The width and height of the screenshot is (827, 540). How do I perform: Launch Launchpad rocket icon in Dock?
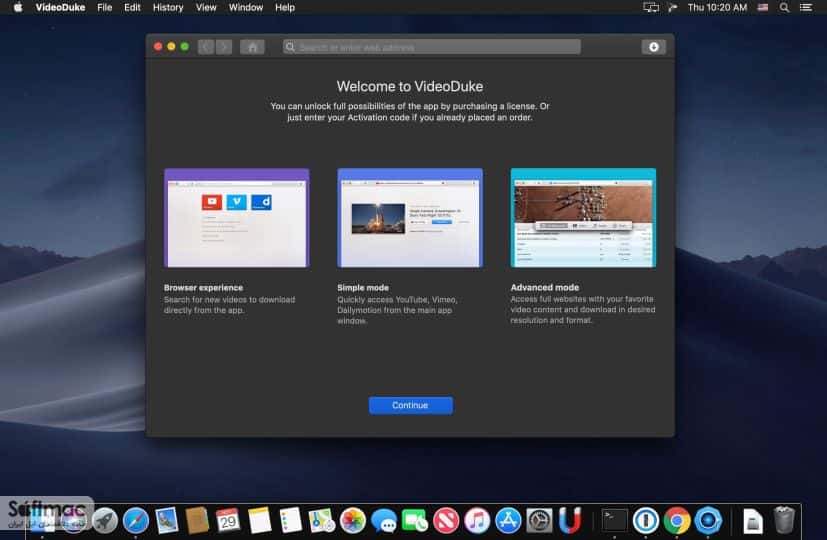pos(104,520)
